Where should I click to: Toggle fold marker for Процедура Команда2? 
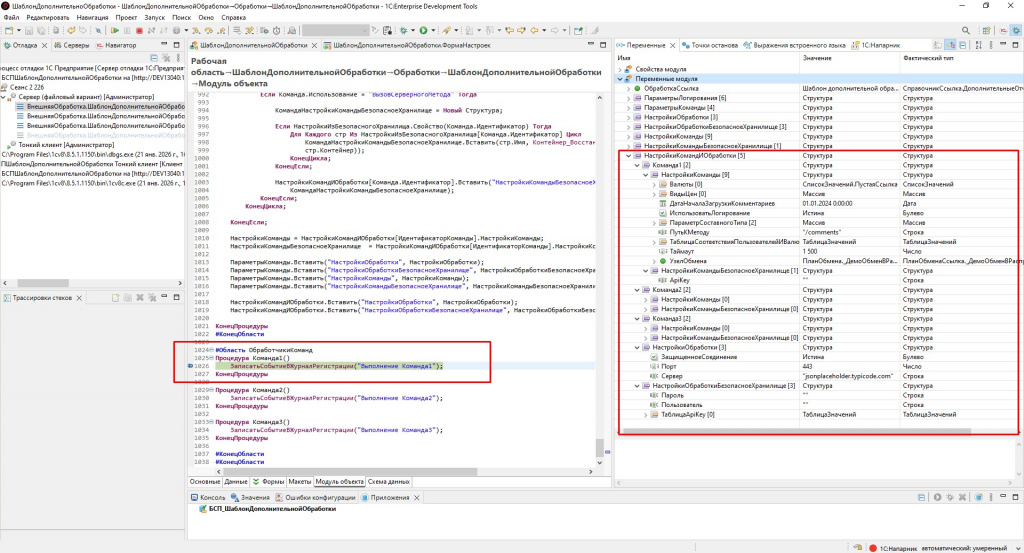pos(211,390)
